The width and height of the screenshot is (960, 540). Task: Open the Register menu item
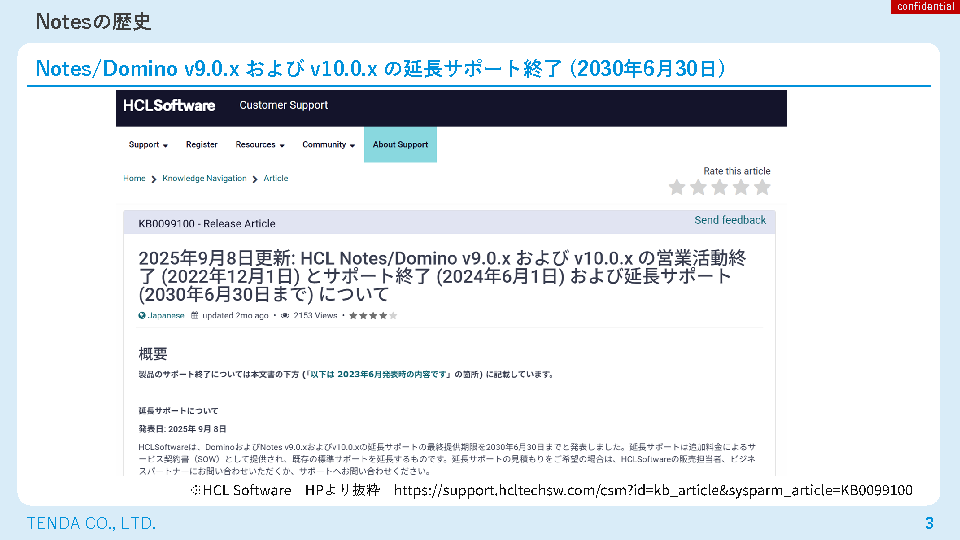202,145
